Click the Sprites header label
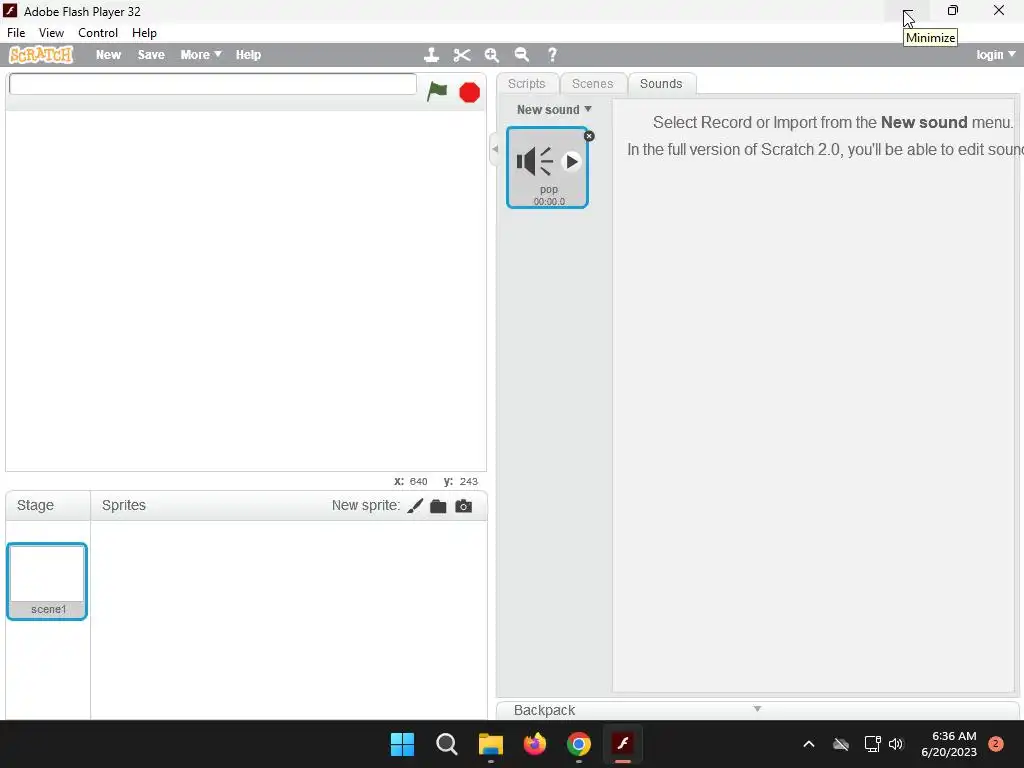The width and height of the screenshot is (1024, 768). pos(123,505)
